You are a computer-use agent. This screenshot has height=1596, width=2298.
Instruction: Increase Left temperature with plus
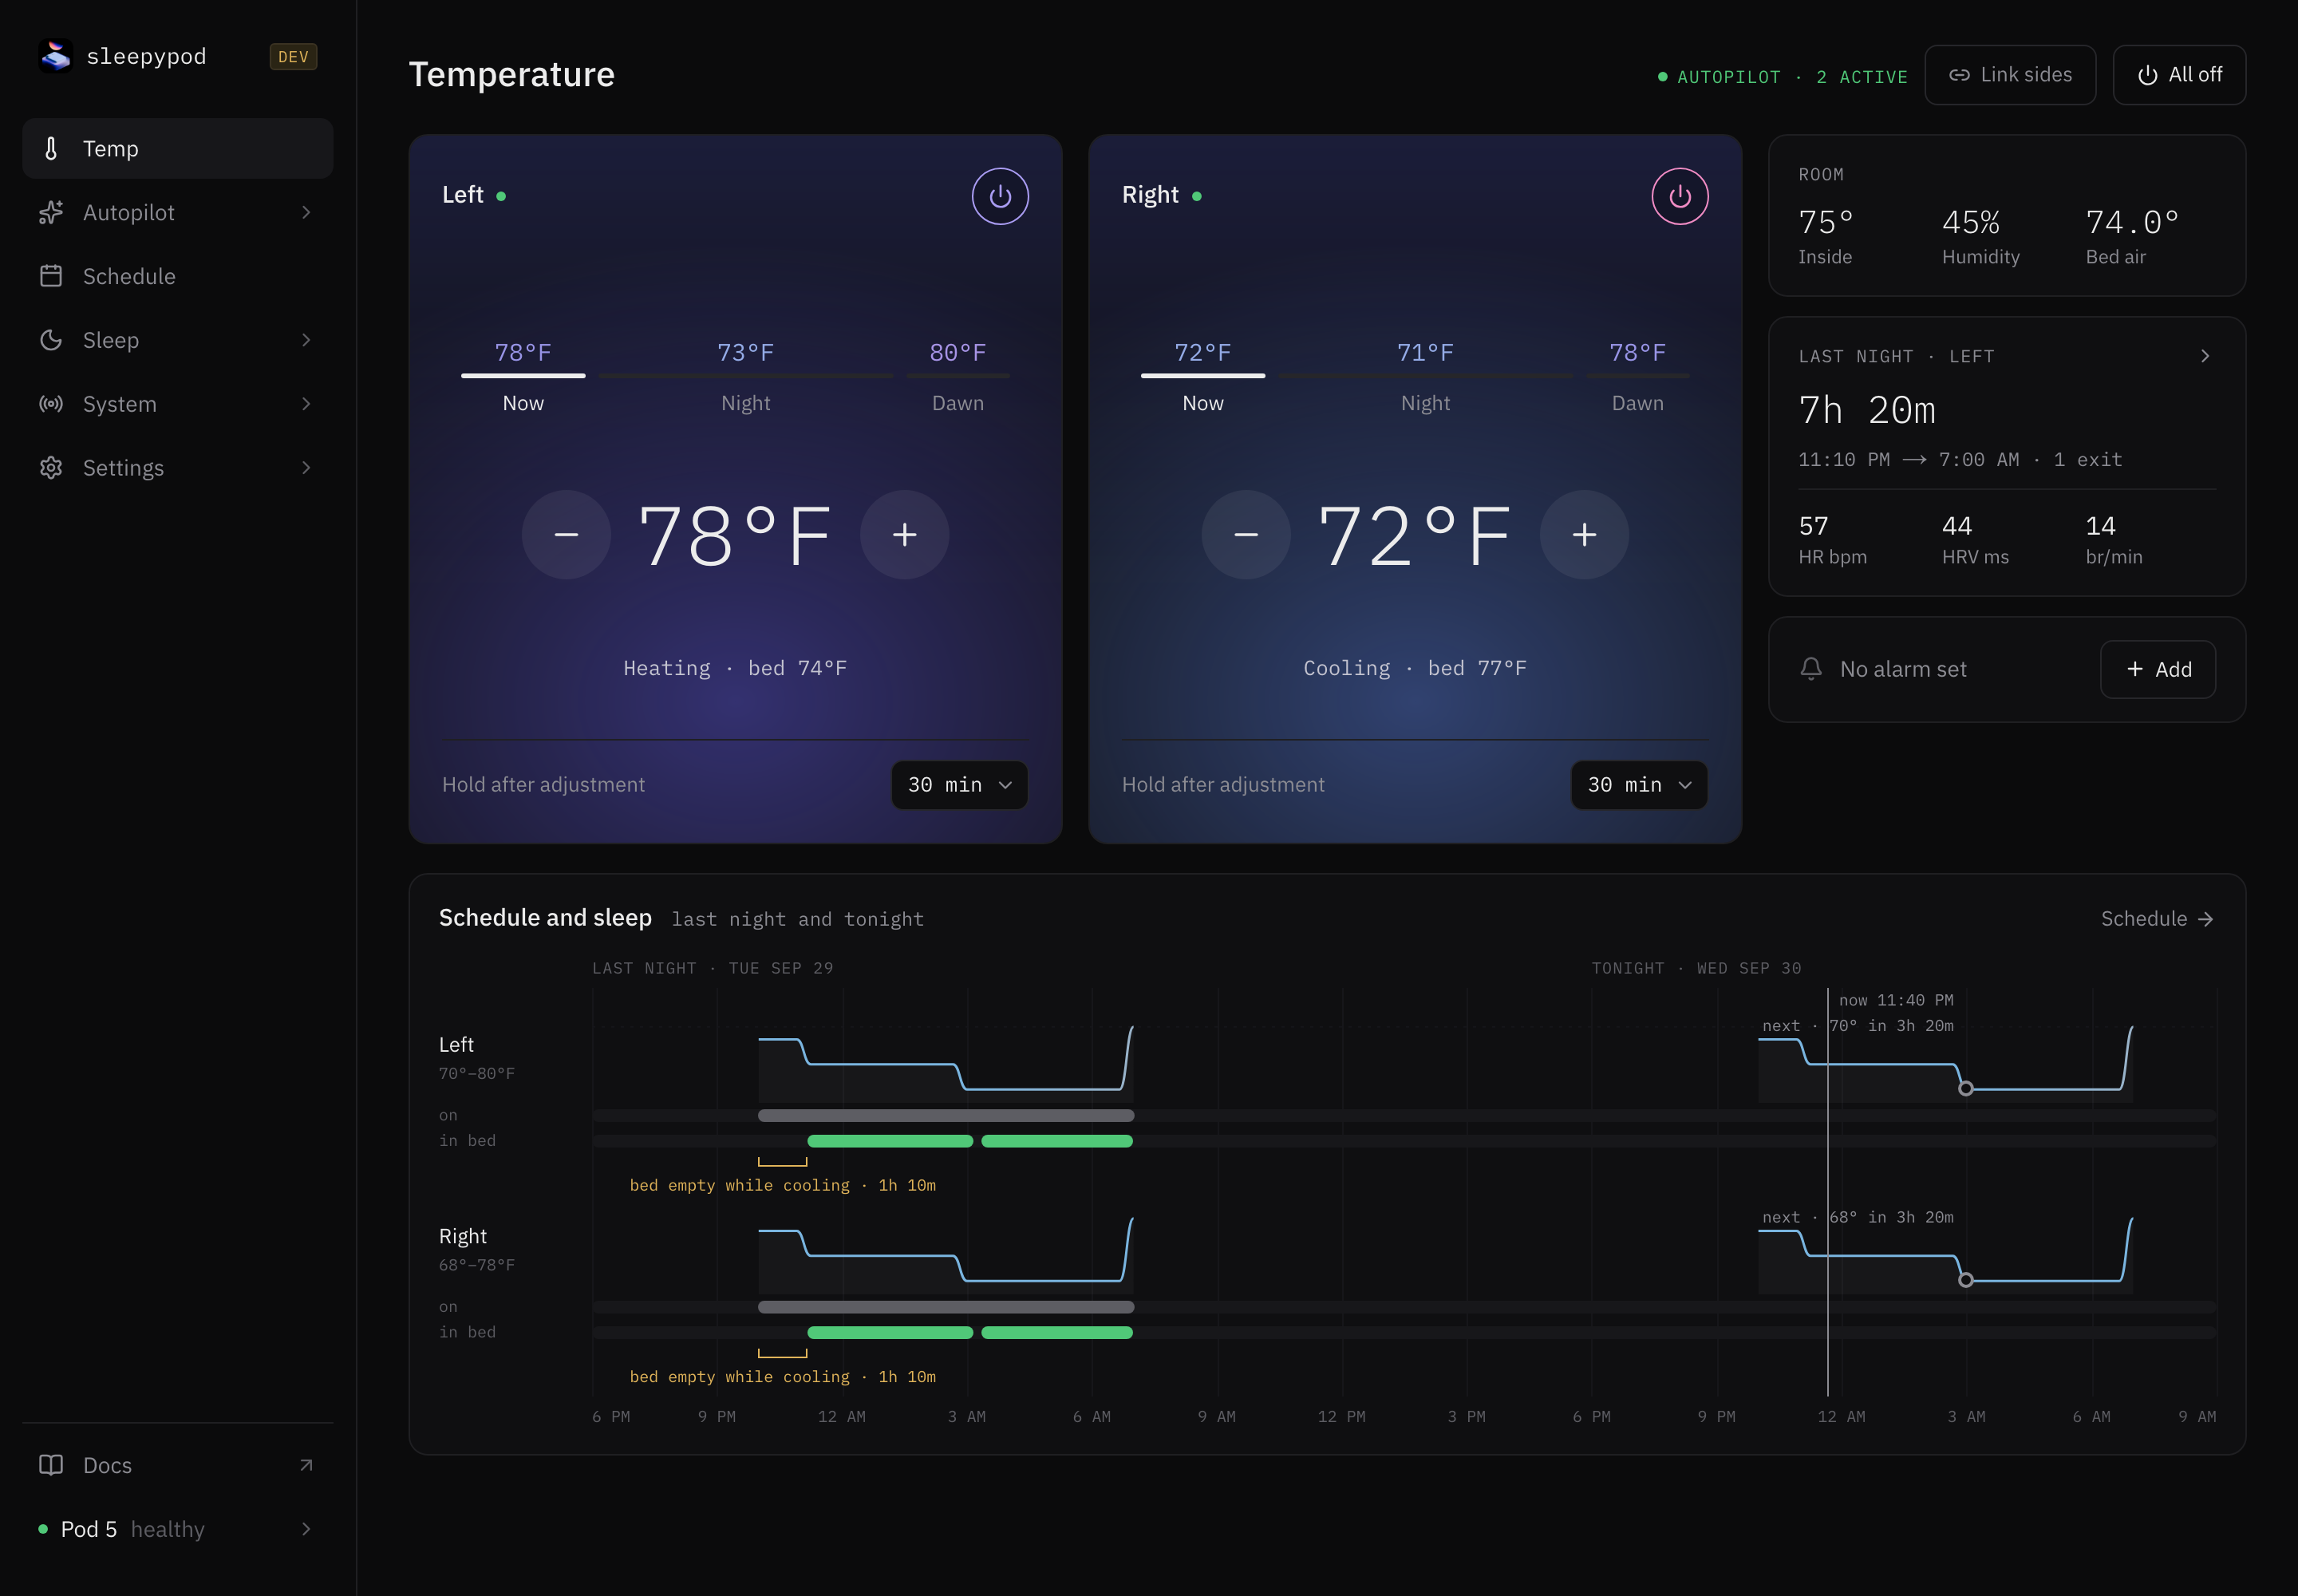904,535
